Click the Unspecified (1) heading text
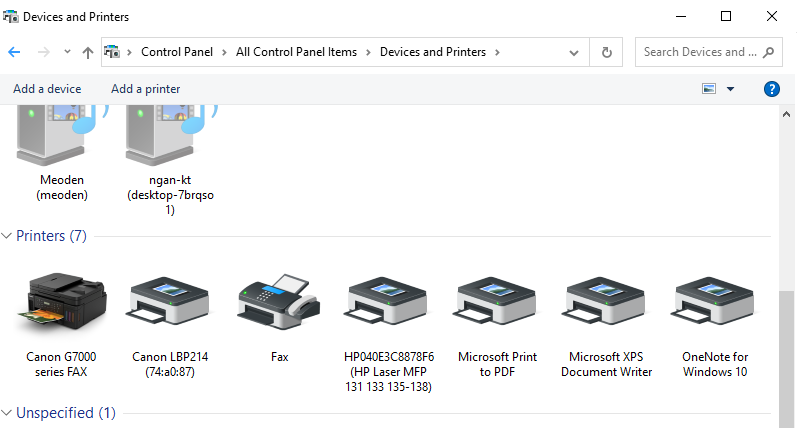The image size is (797, 428). (66, 413)
